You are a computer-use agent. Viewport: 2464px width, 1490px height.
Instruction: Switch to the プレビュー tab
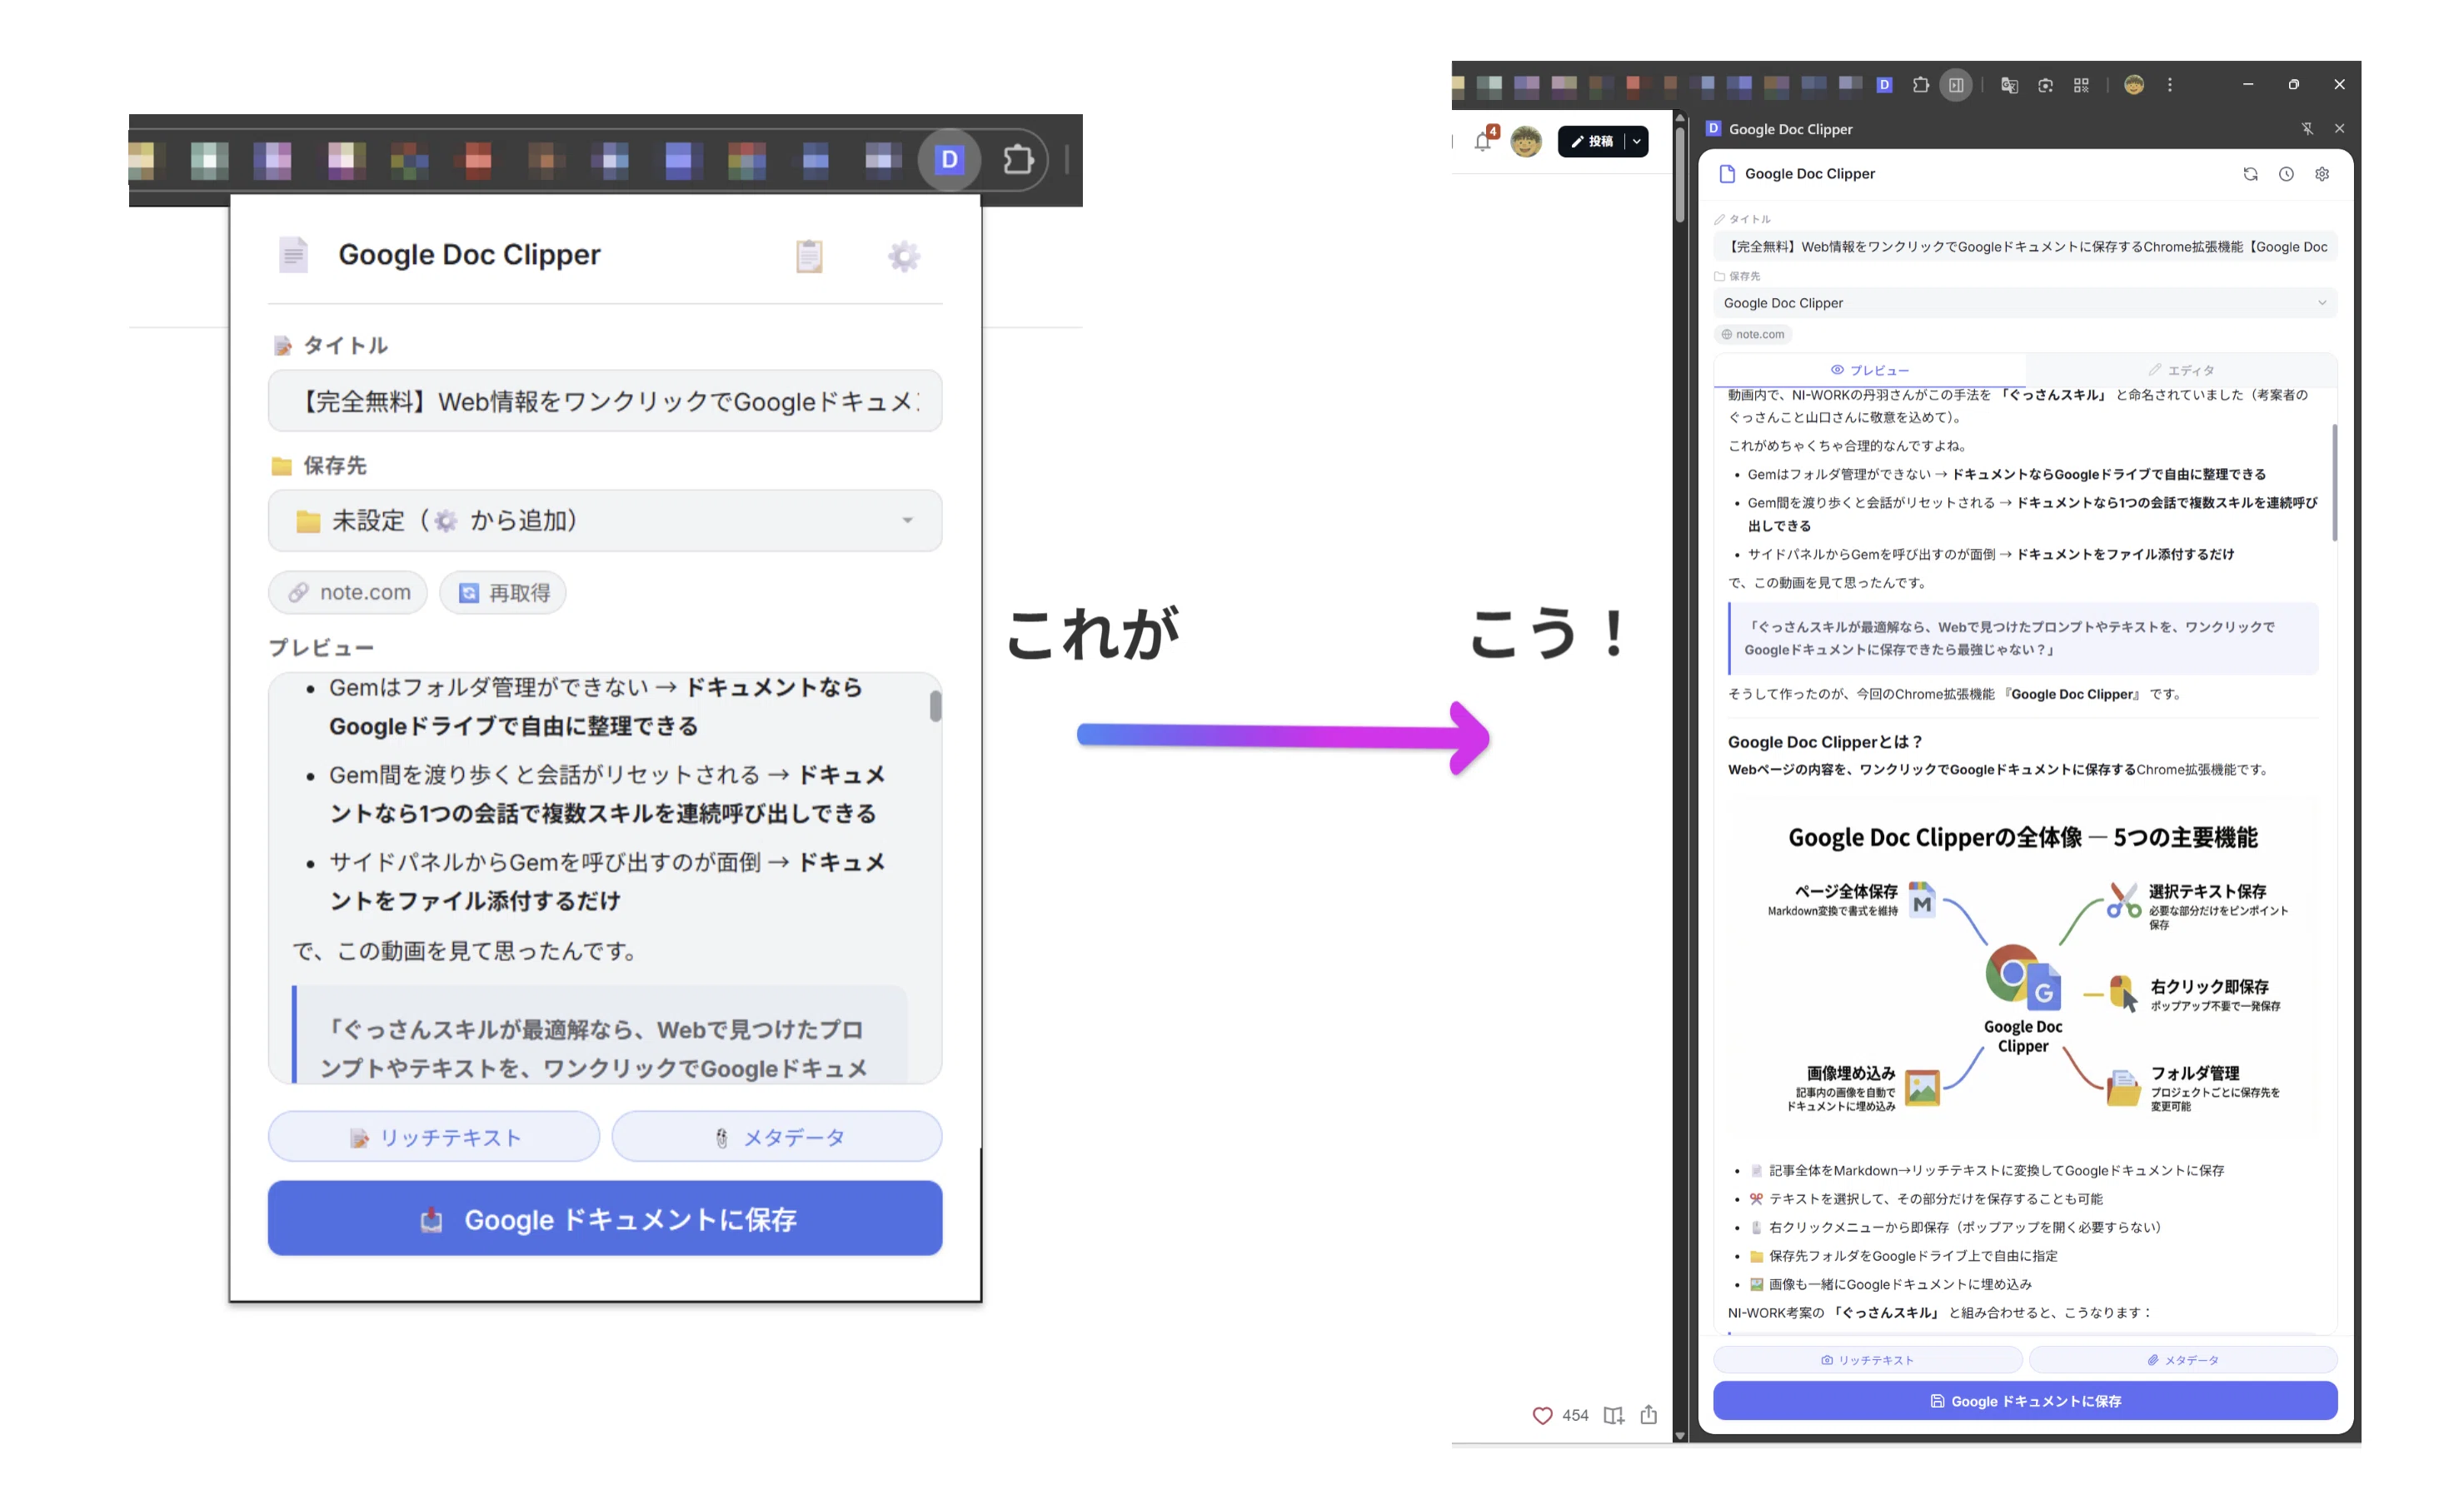tap(1869, 370)
